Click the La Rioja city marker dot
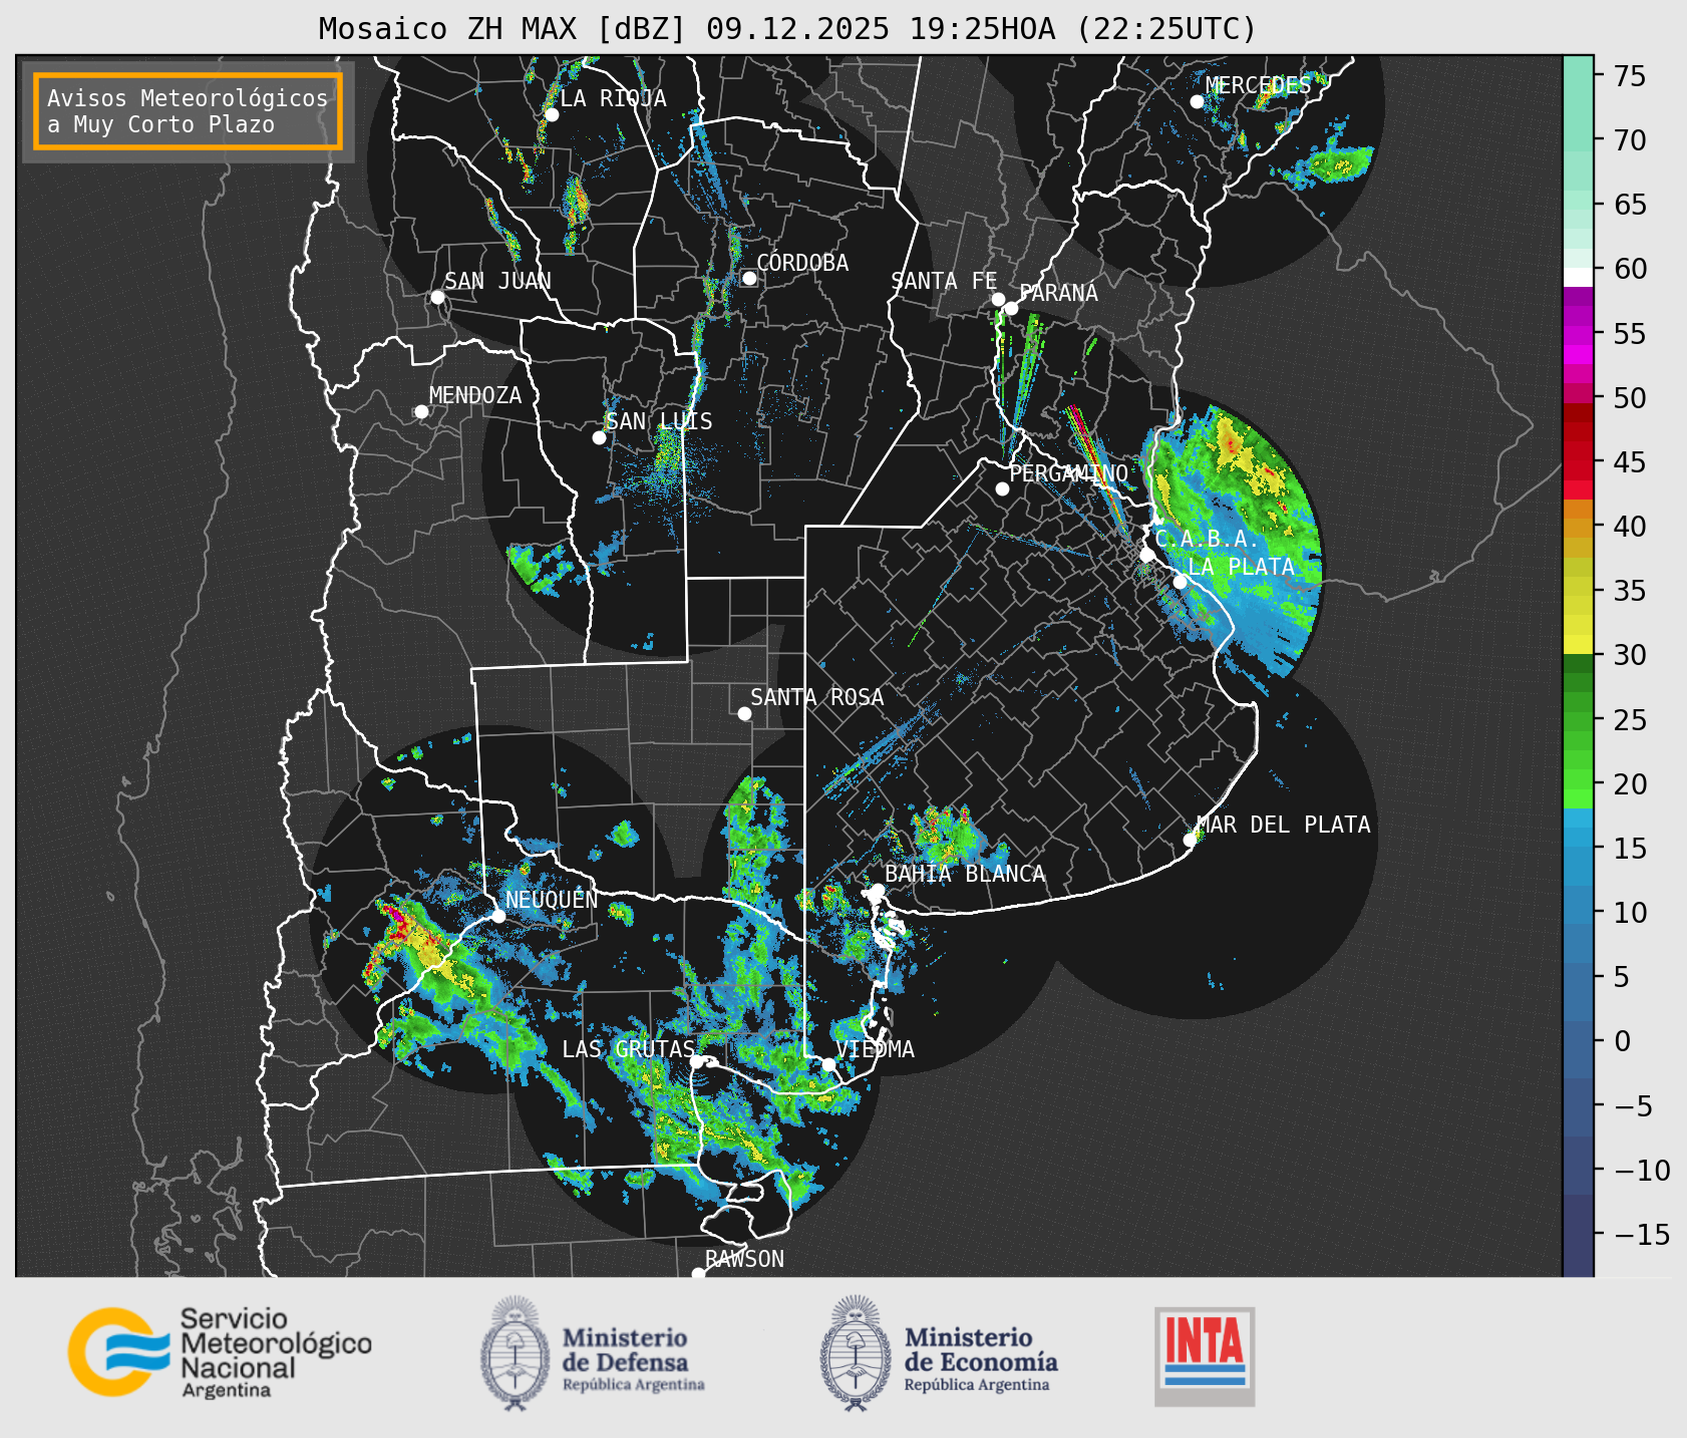 pos(551,115)
